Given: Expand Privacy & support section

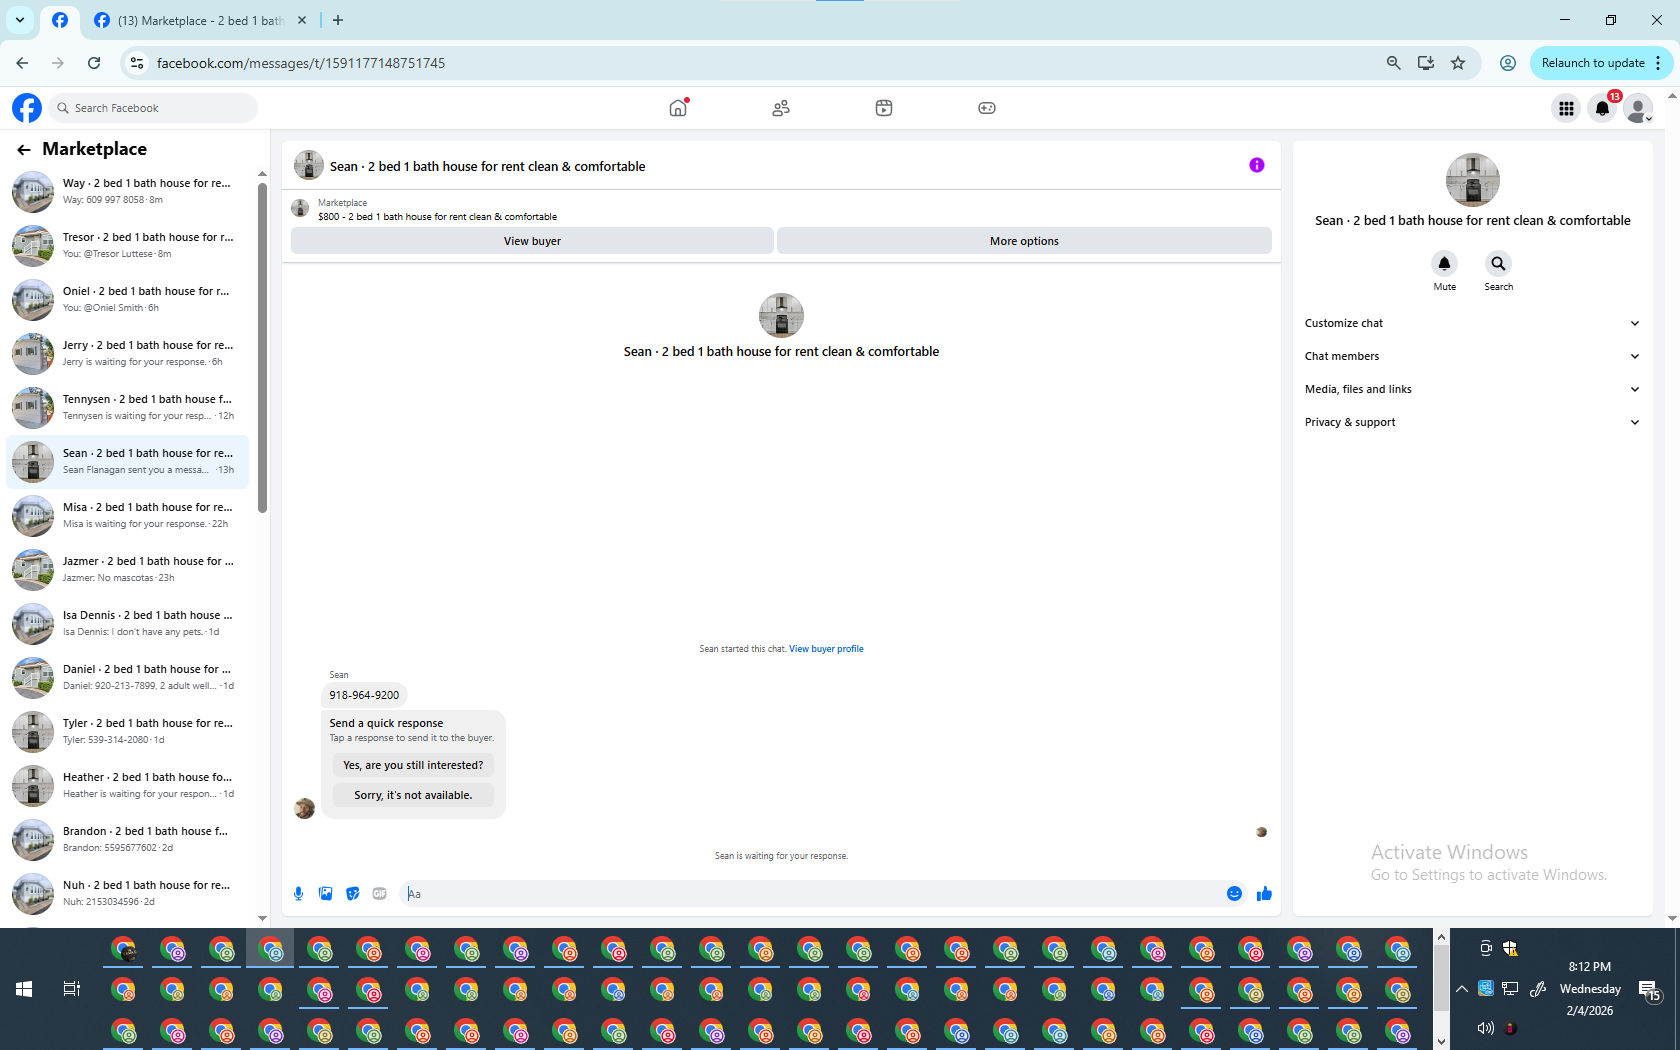Looking at the screenshot, I should pos(1472,422).
